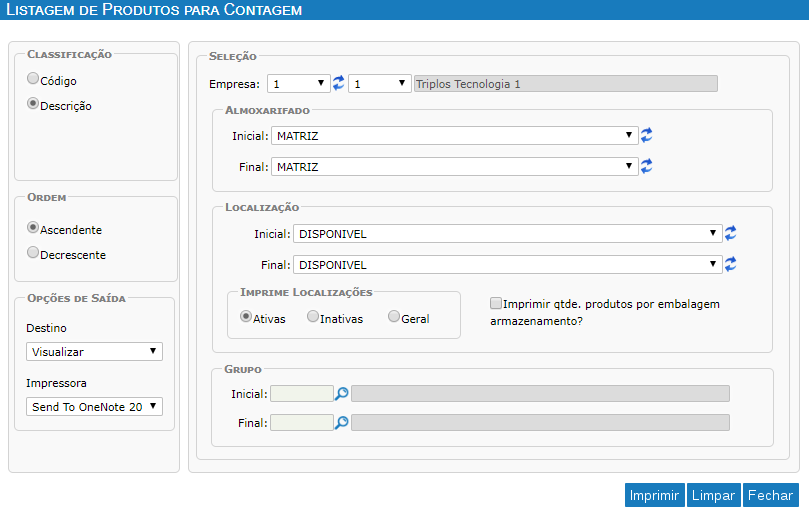The height and width of the screenshot is (517, 809).
Task: Refresh the Empresa selection with the blue arrows
Action: pyautogui.click(x=338, y=83)
